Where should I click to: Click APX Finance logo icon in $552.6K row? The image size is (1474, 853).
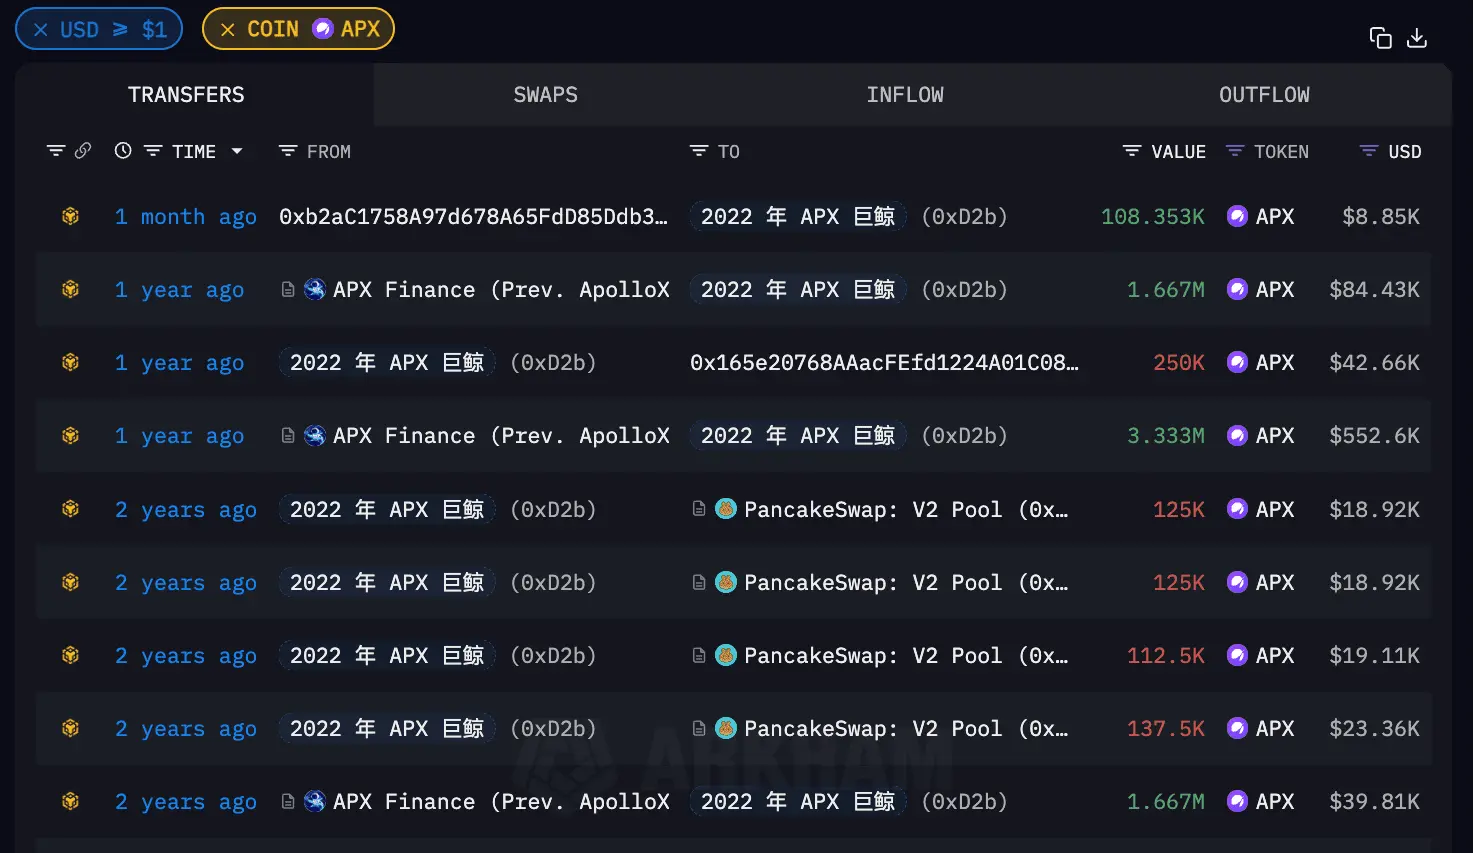coord(315,435)
